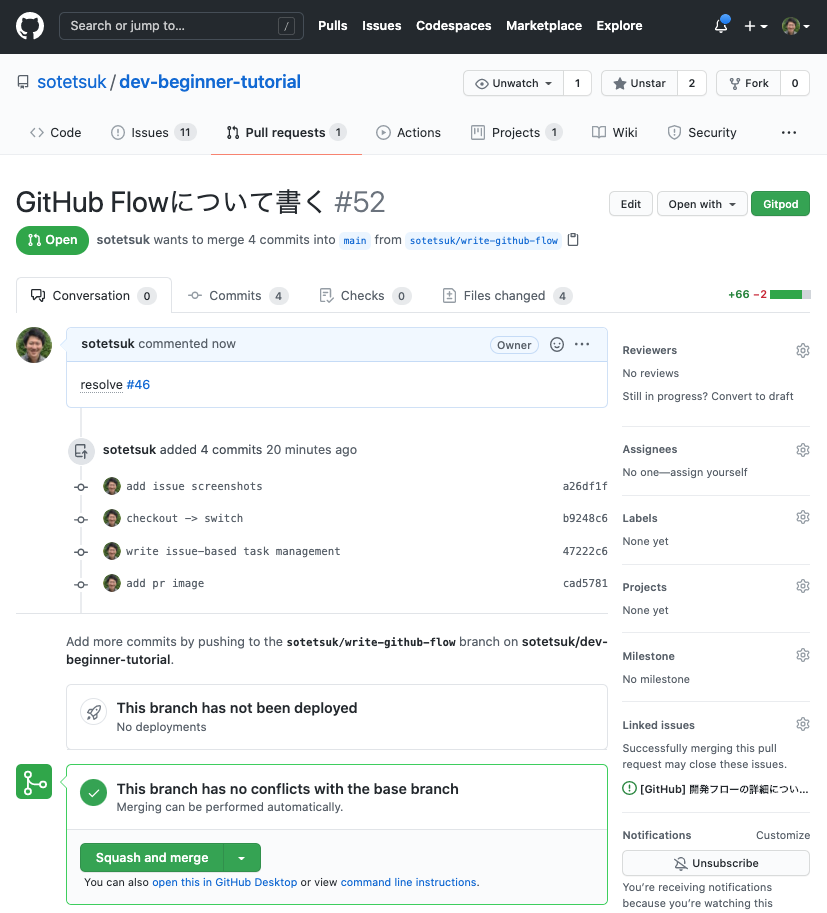Open pull request in Gitpod
827x913 pixels.
coord(780,204)
